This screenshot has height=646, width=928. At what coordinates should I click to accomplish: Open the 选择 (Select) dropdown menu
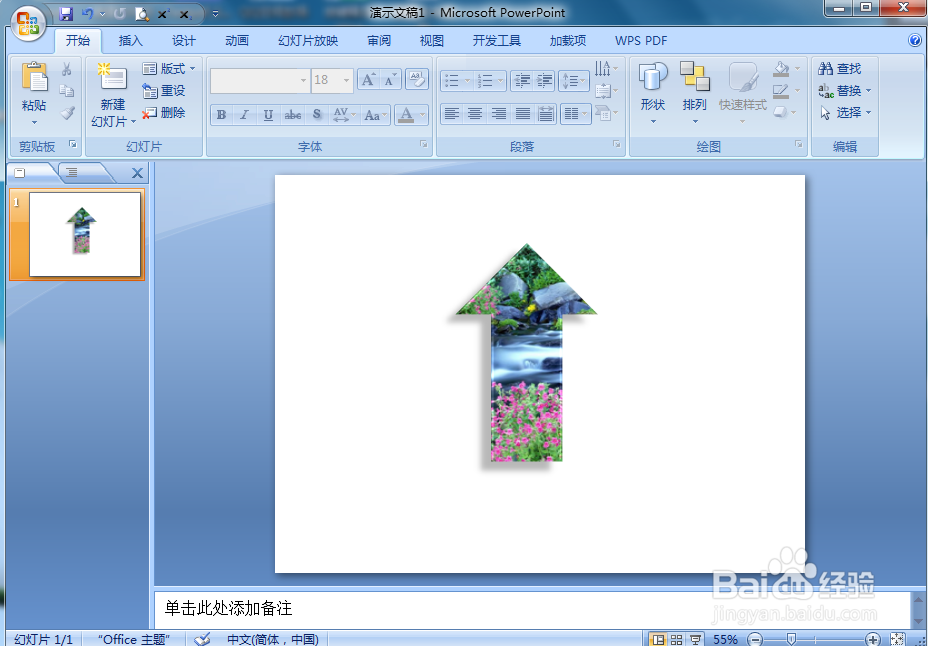[850, 112]
